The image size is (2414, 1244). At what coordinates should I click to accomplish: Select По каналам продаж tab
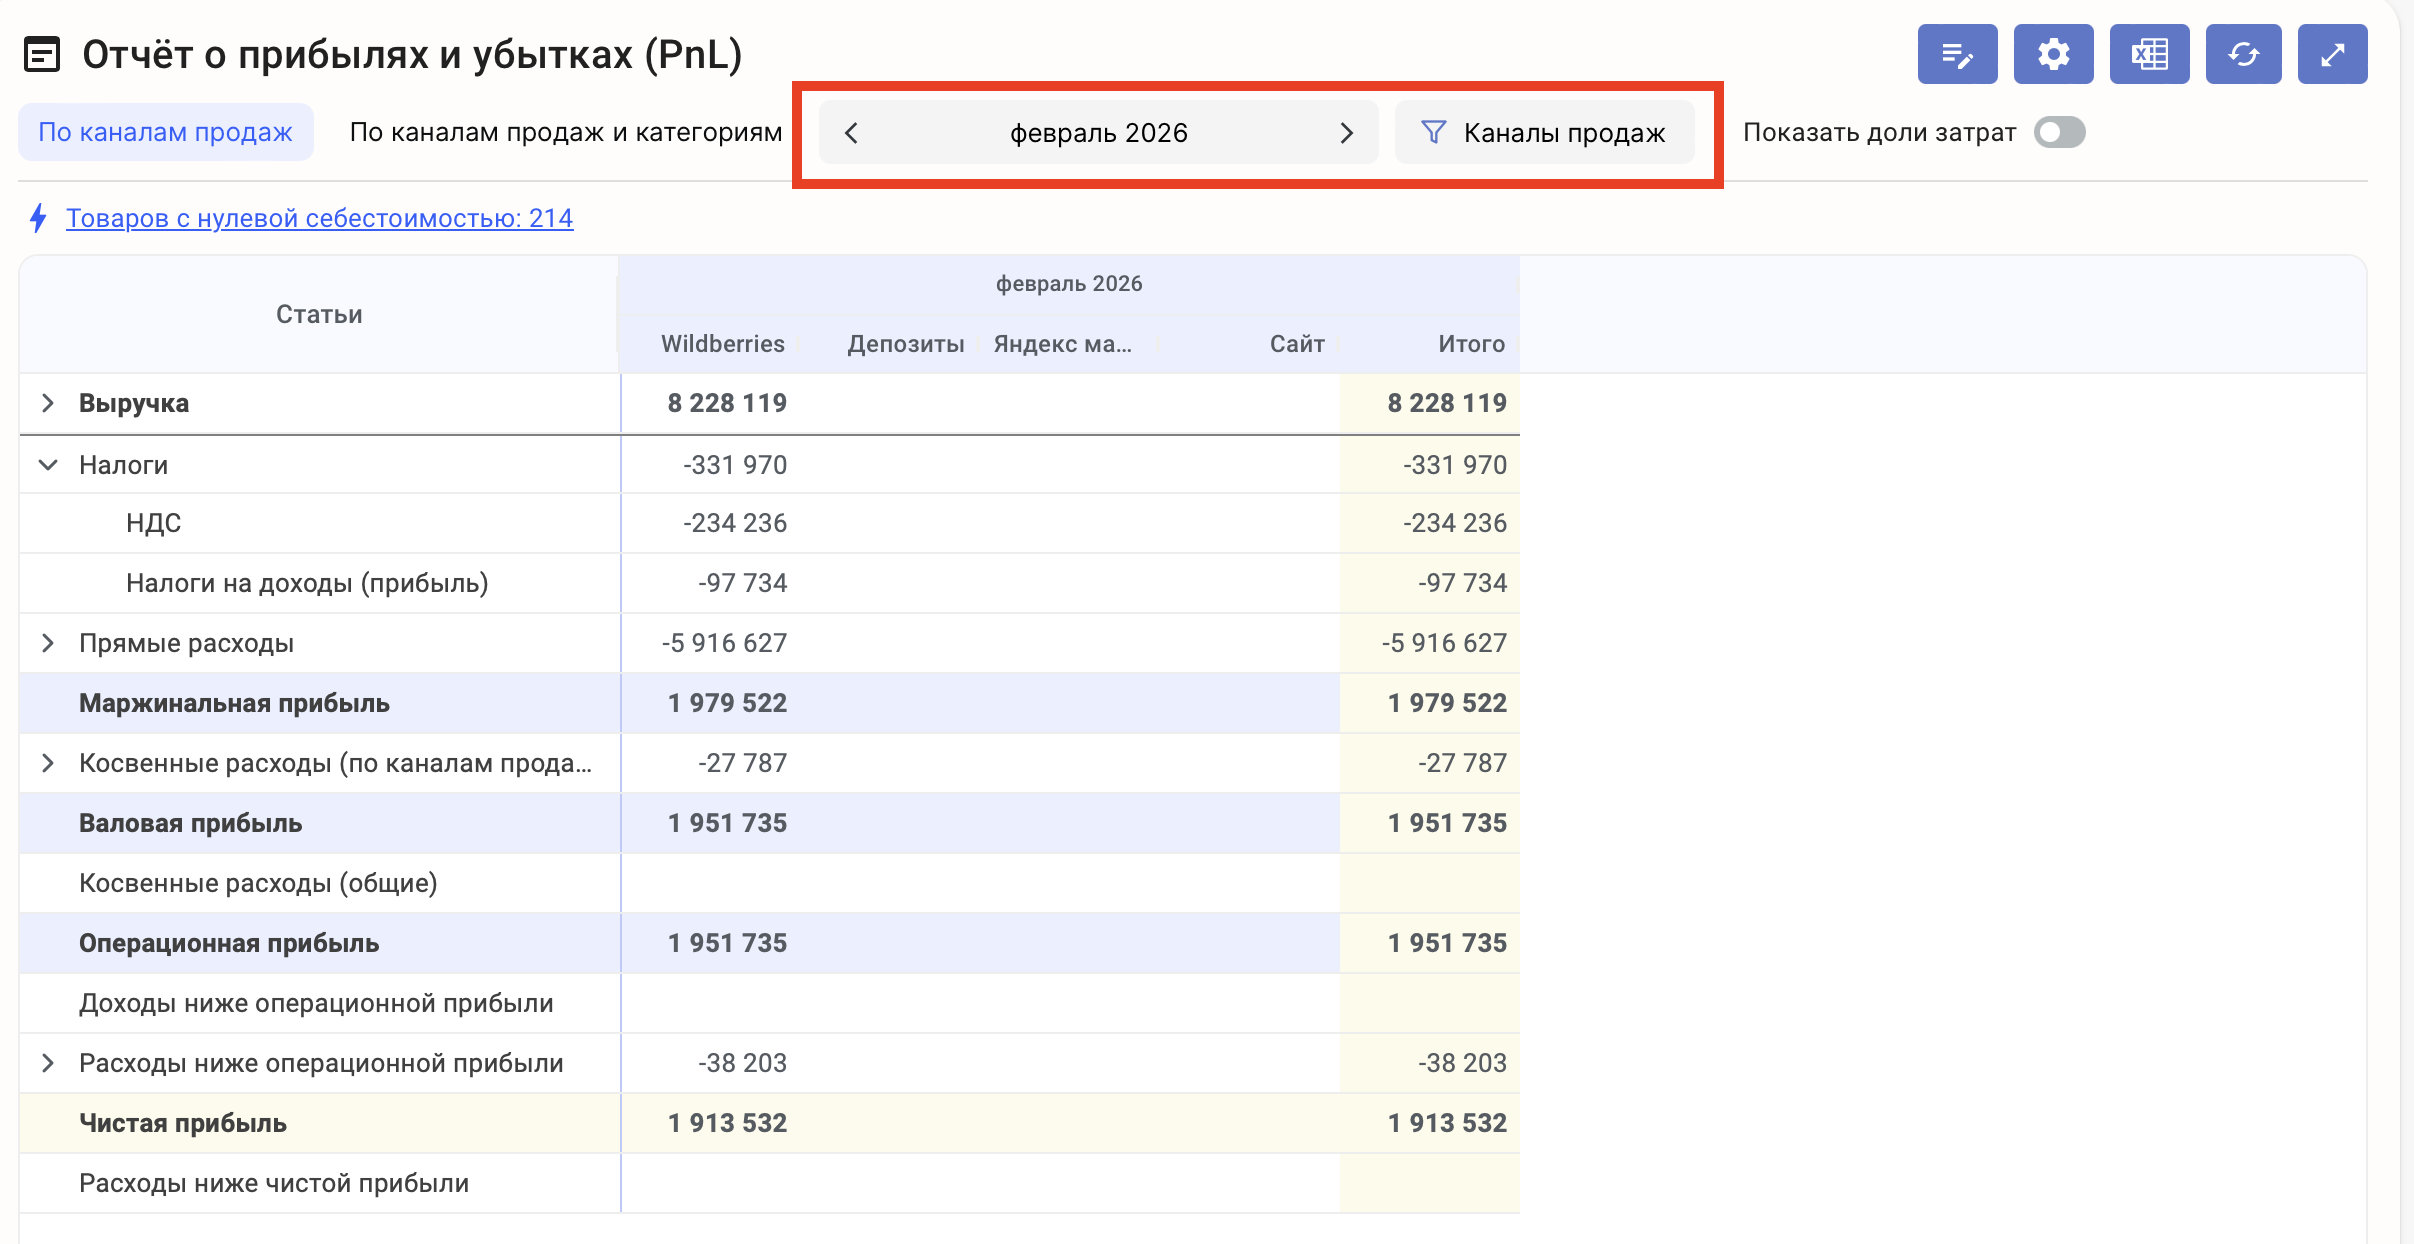click(165, 132)
